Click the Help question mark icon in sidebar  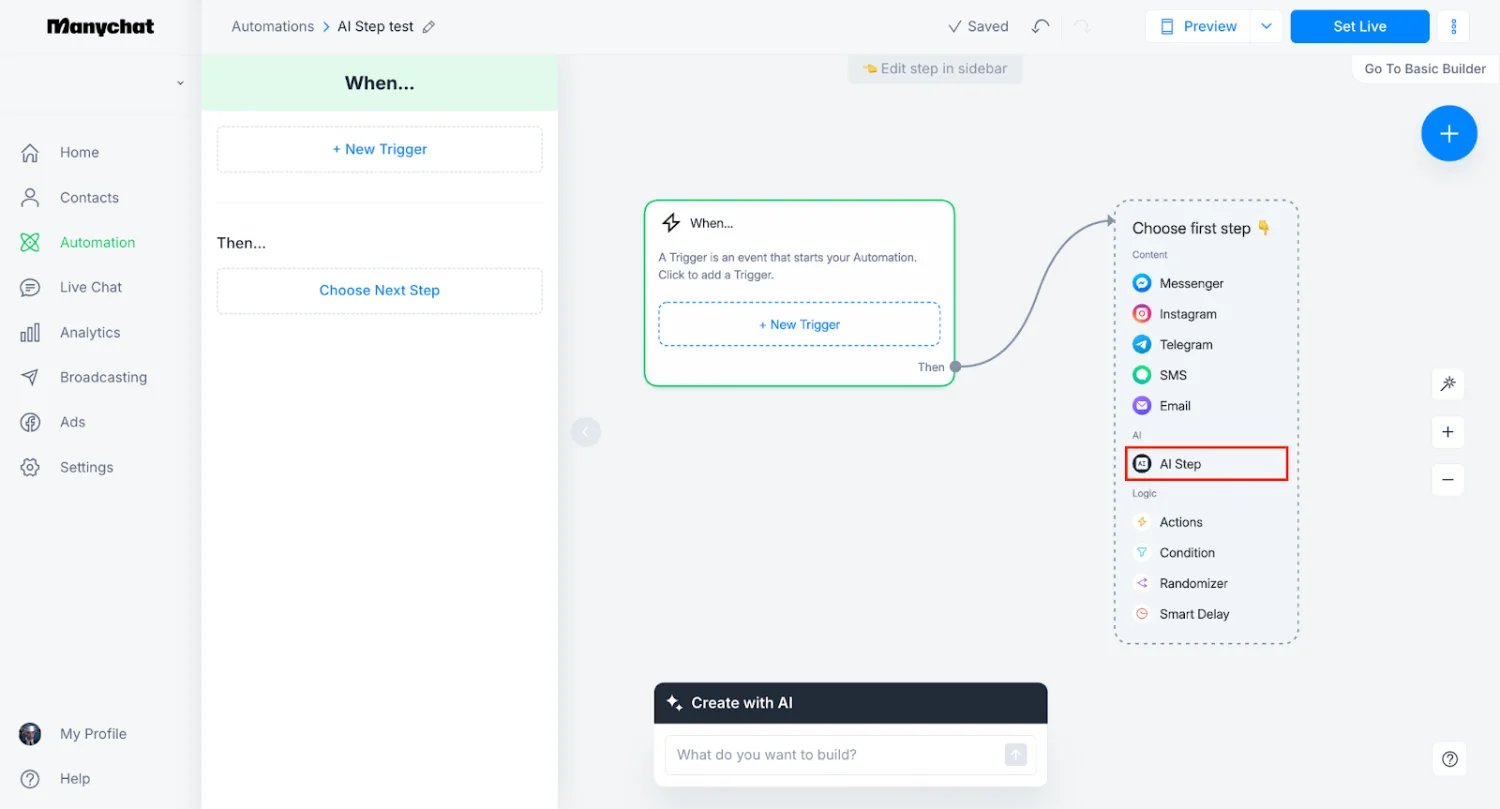coord(30,779)
